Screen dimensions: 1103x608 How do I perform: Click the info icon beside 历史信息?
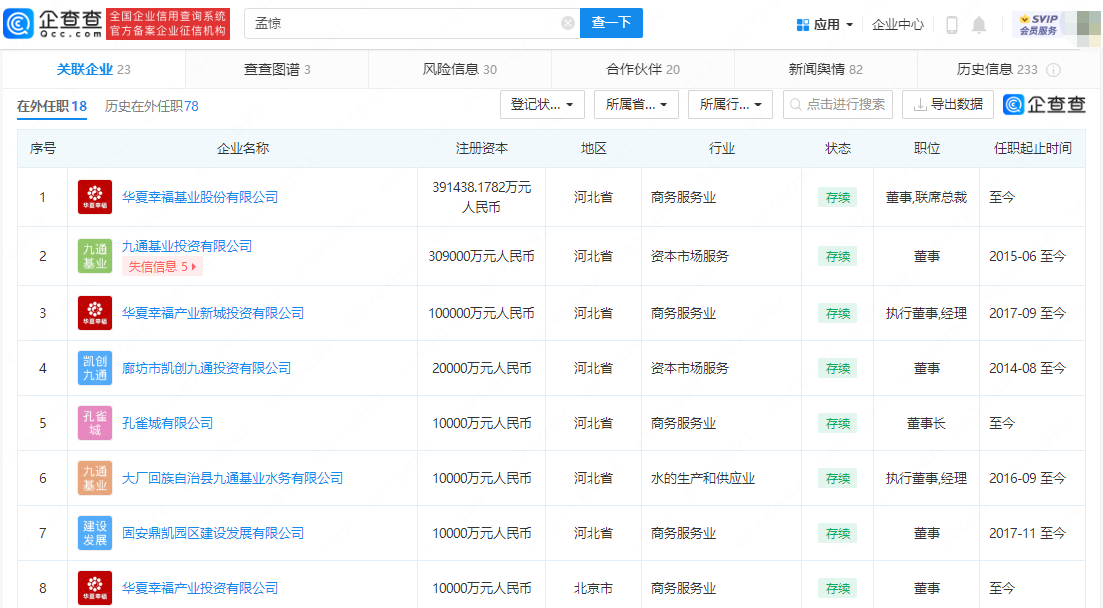click(1053, 70)
